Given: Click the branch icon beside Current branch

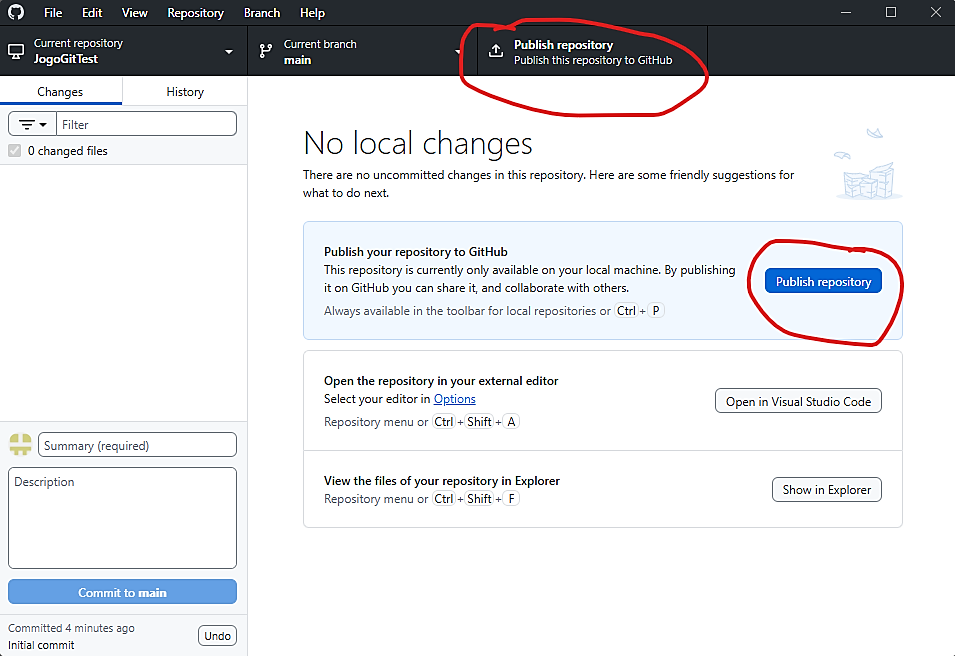Looking at the screenshot, I should click(266, 52).
